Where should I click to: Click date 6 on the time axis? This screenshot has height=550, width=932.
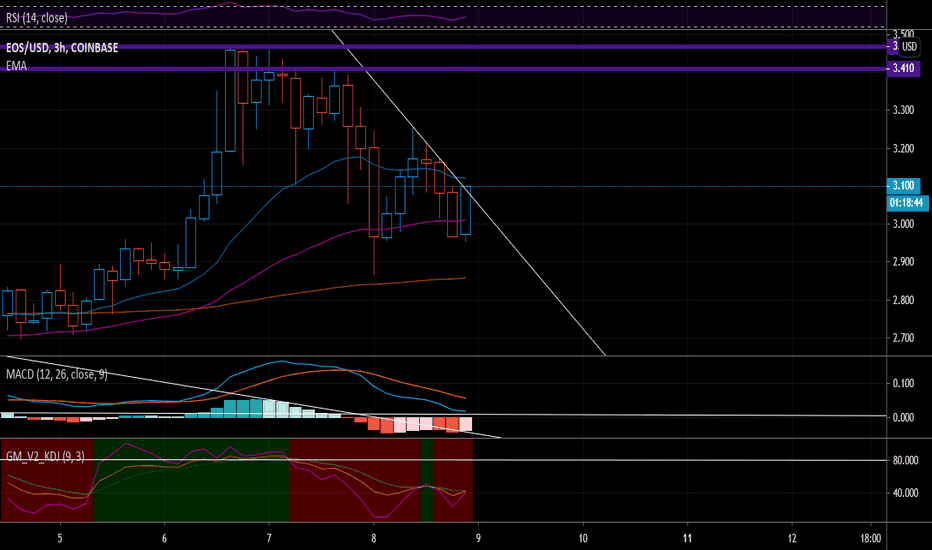point(164,538)
